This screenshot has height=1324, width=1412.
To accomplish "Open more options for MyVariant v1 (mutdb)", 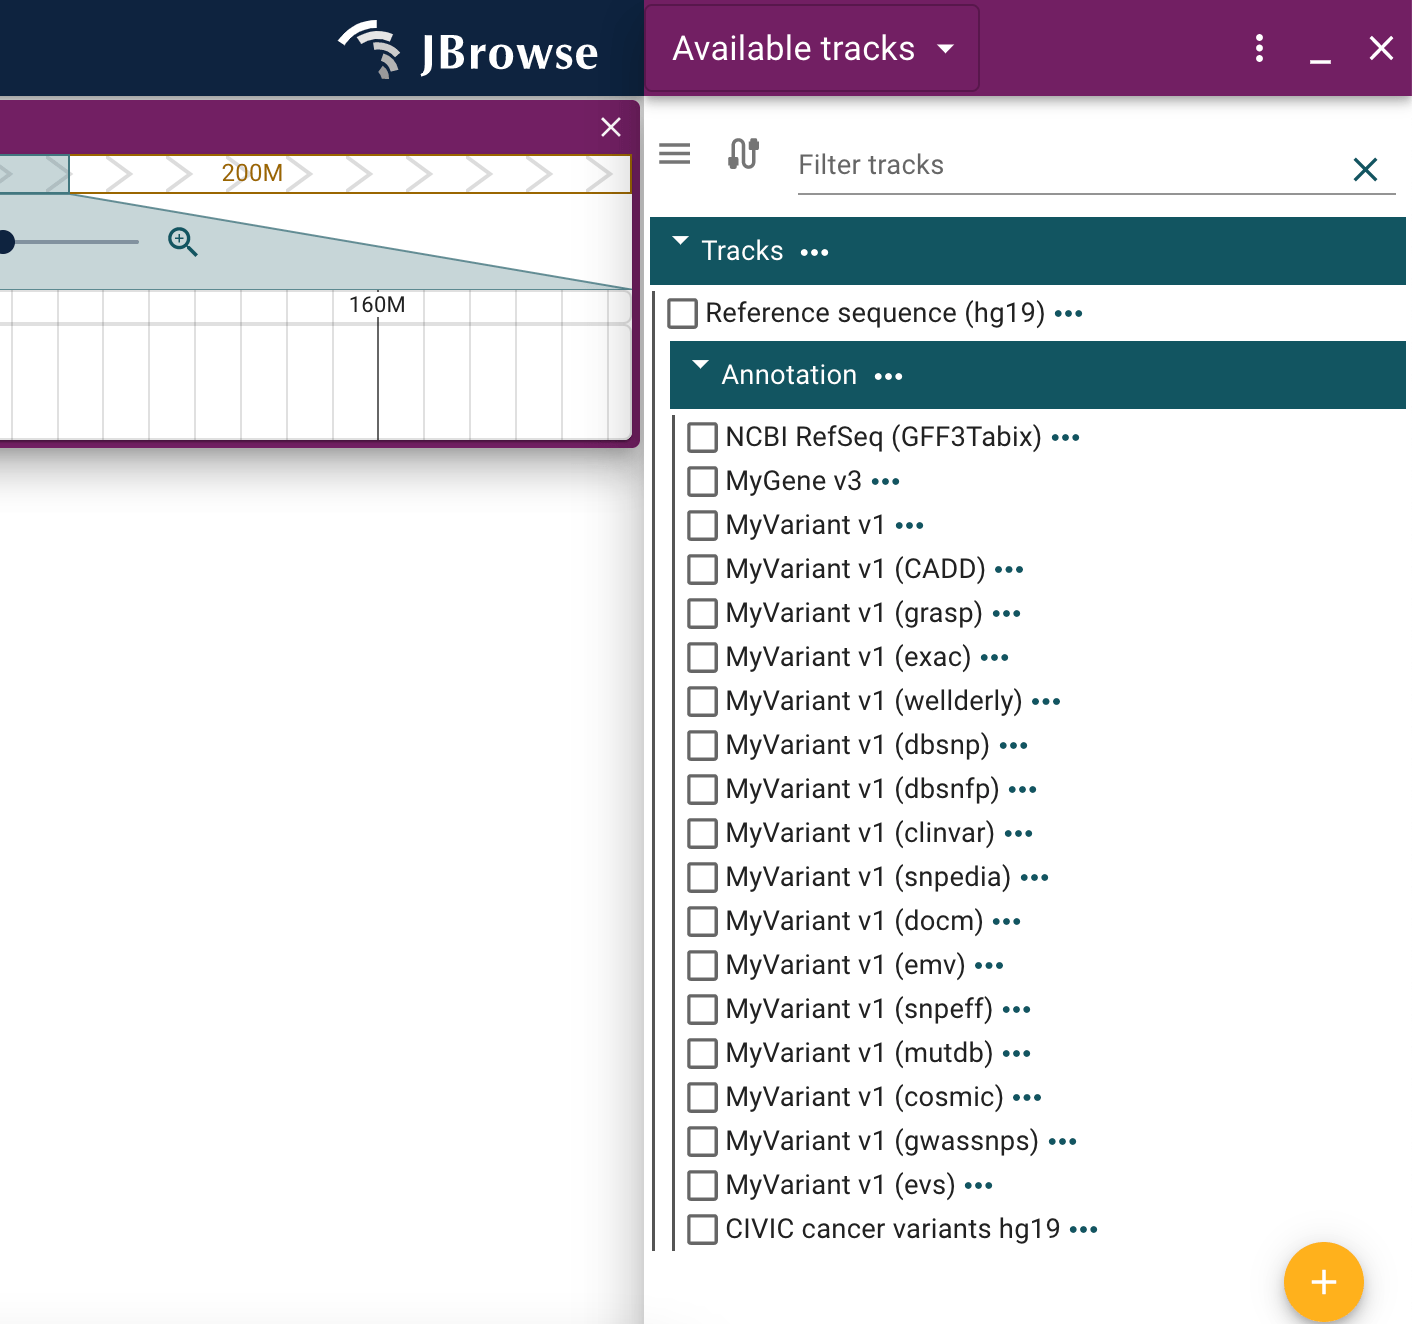I will point(1016,1054).
